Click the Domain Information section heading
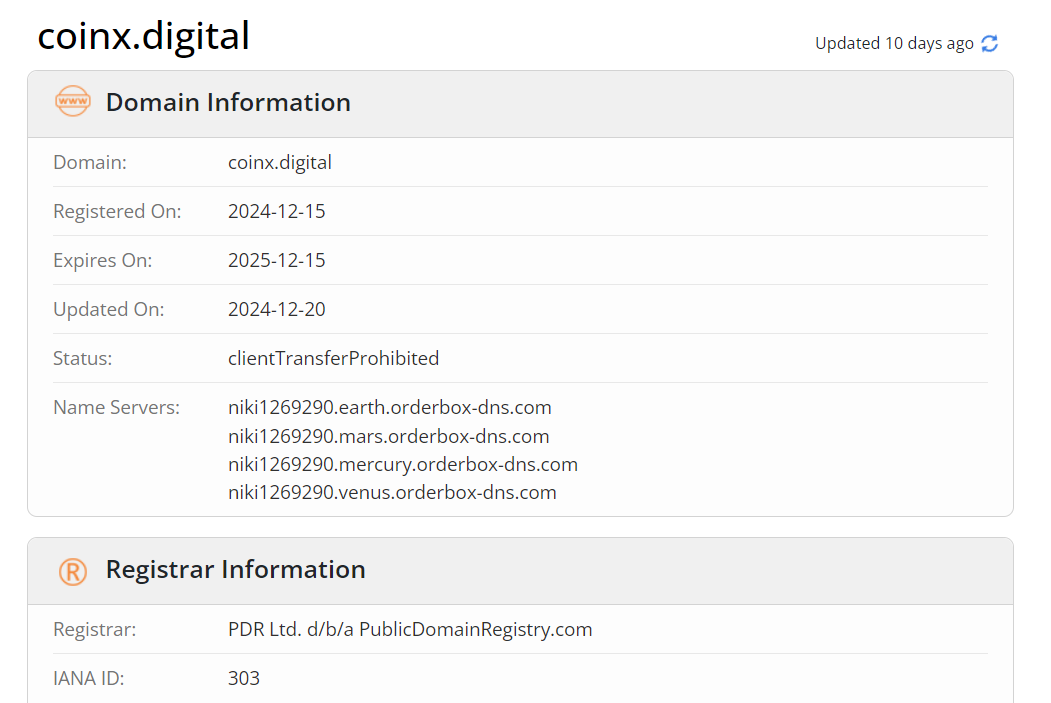This screenshot has width=1051, height=703. tap(228, 102)
